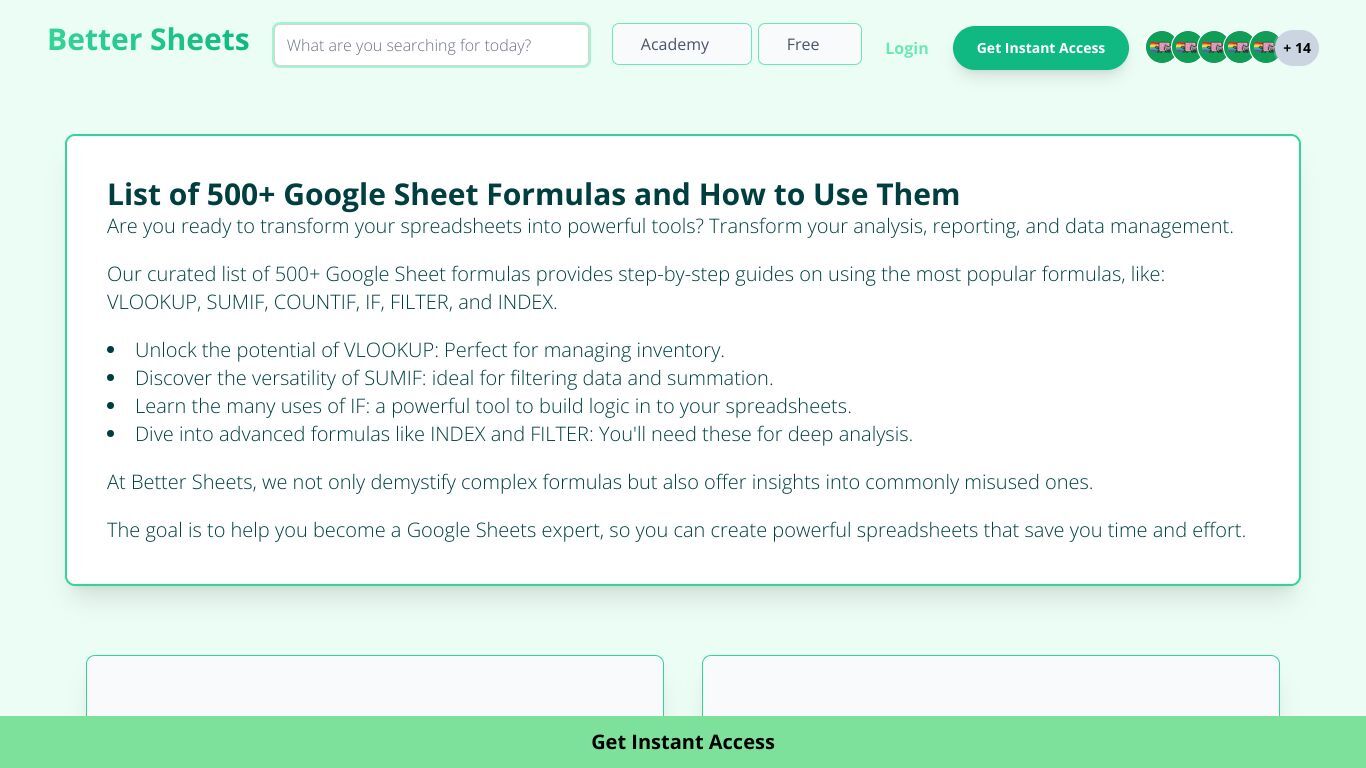Screen dimensions: 1366x768
Task: Focus the search box in header
Action: [x=431, y=45]
